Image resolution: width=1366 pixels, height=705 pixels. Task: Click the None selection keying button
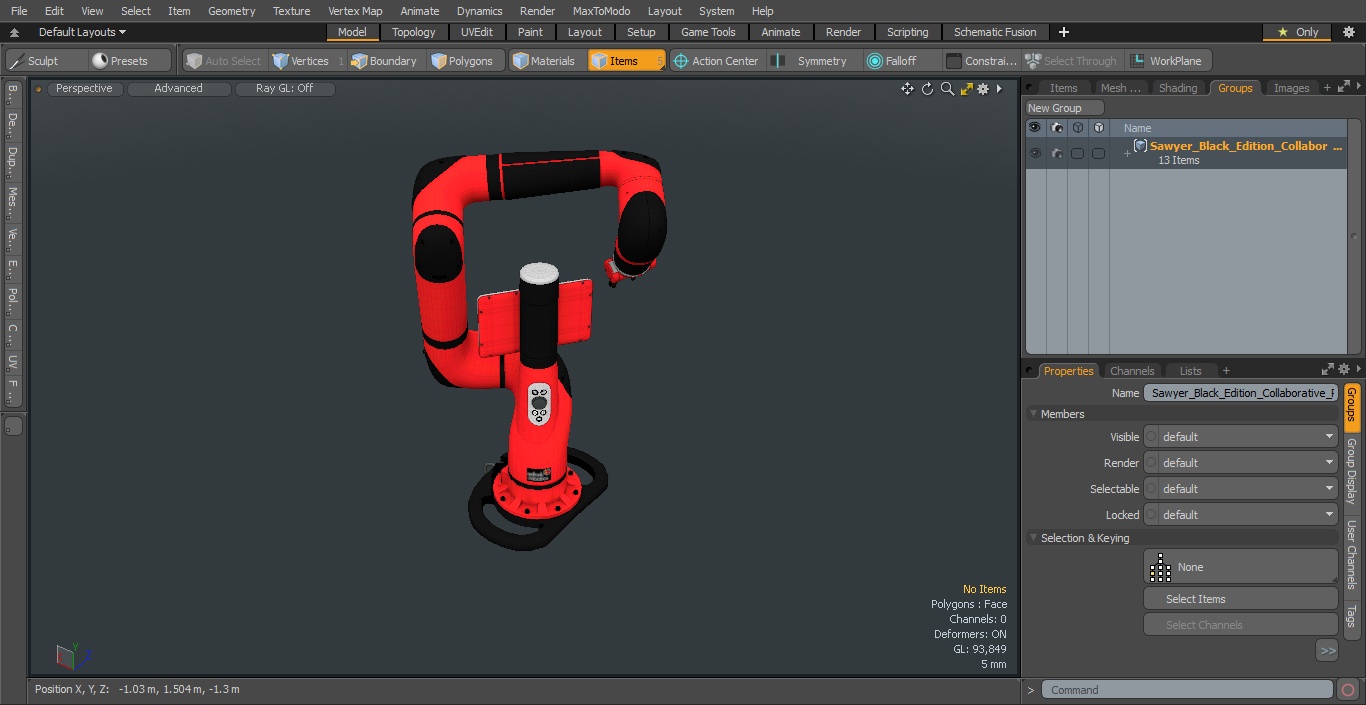point(1240,567)
